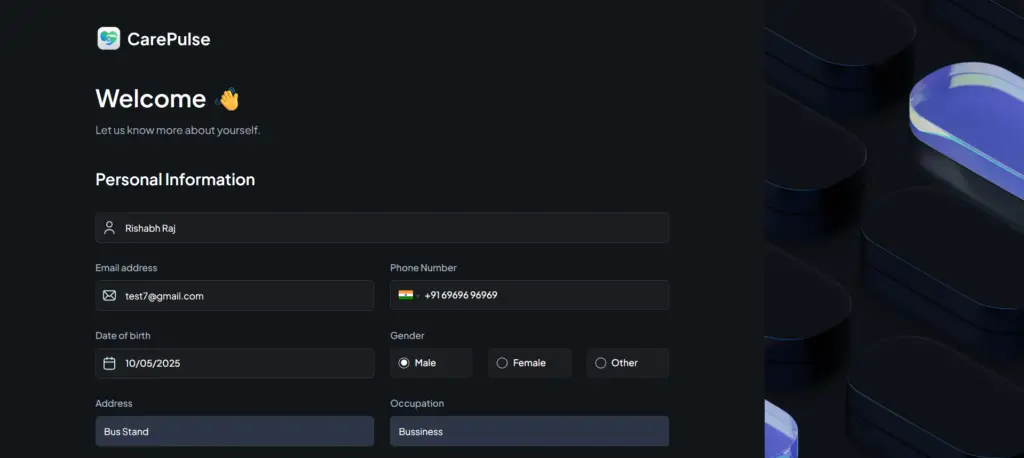1024x458 pixels.
Task: Focus the name field containing Rishabh Raj
Action: click(x=390, y=228)
